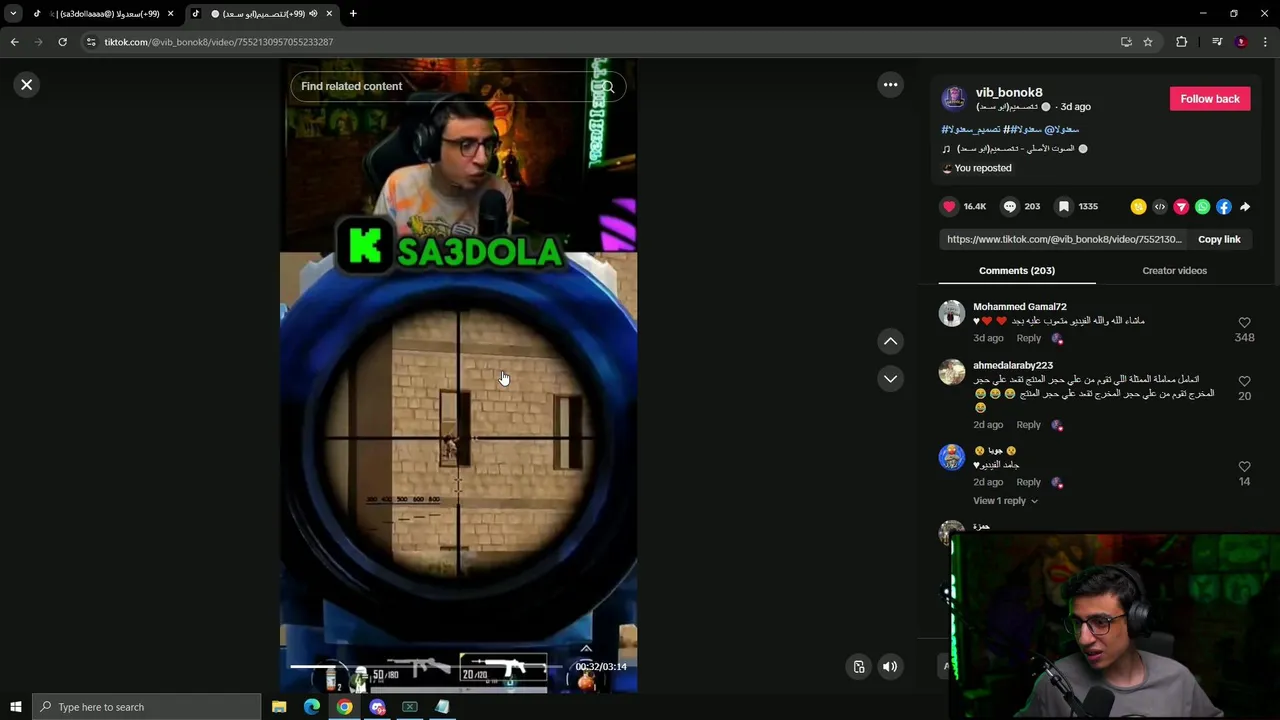Open the Chrome extensions puzzle icon
Image resolution: width=1280 pixels, height=720 pixels.
pyautogui.click(x=1182, y=42)
